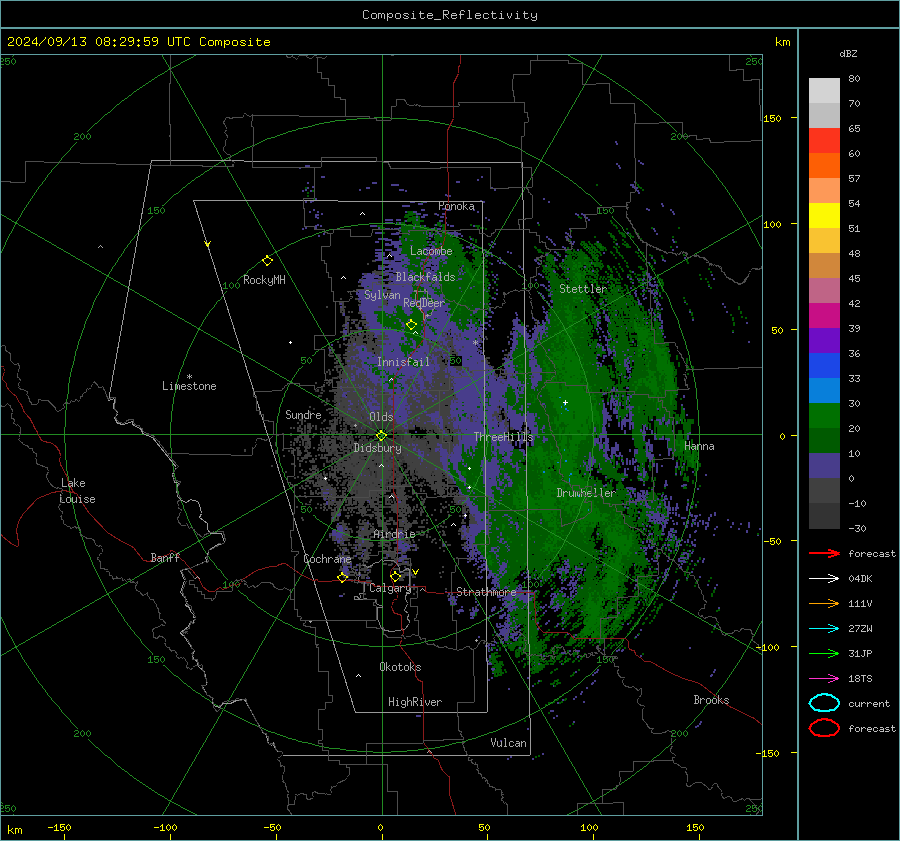
Task: Pick the light gray 70–80 dBZ swatch
Action: [824, 90]
